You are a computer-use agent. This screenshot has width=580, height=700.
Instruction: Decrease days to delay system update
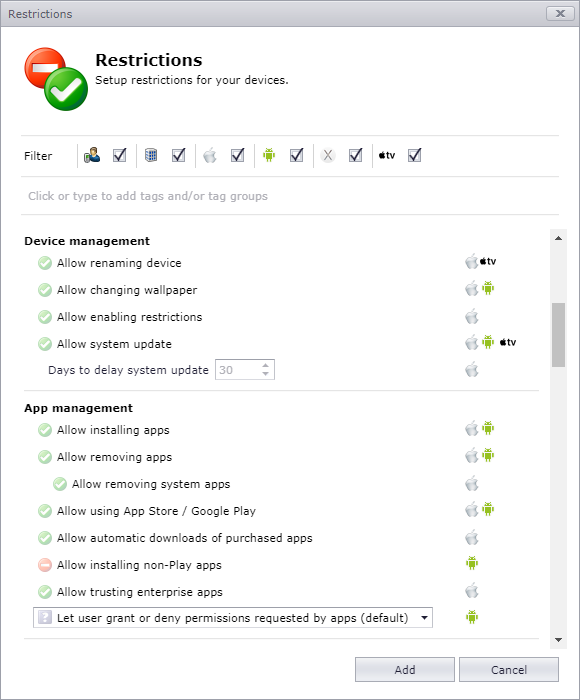pos(266,374)
